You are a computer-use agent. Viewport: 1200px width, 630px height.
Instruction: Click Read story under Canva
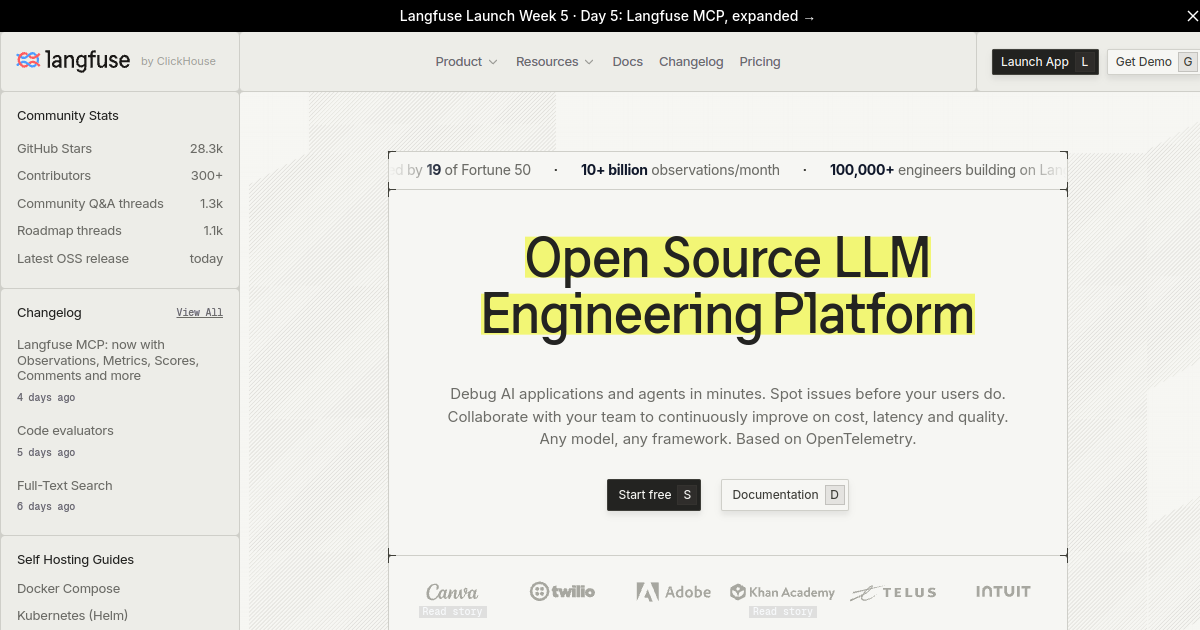pyautogui.click(x=453, y=612)
